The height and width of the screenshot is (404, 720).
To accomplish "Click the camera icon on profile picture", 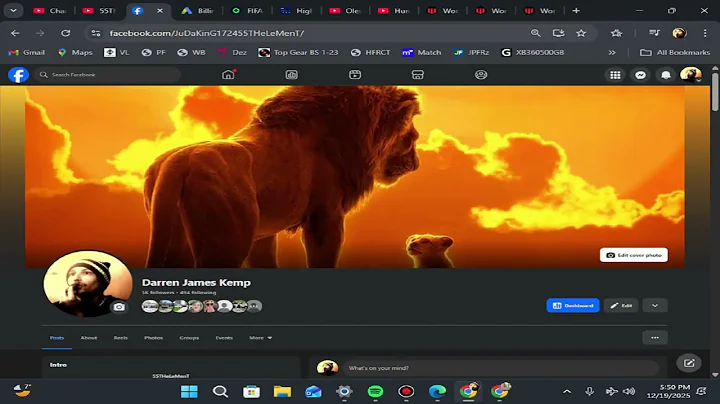I will pos(119,307).
